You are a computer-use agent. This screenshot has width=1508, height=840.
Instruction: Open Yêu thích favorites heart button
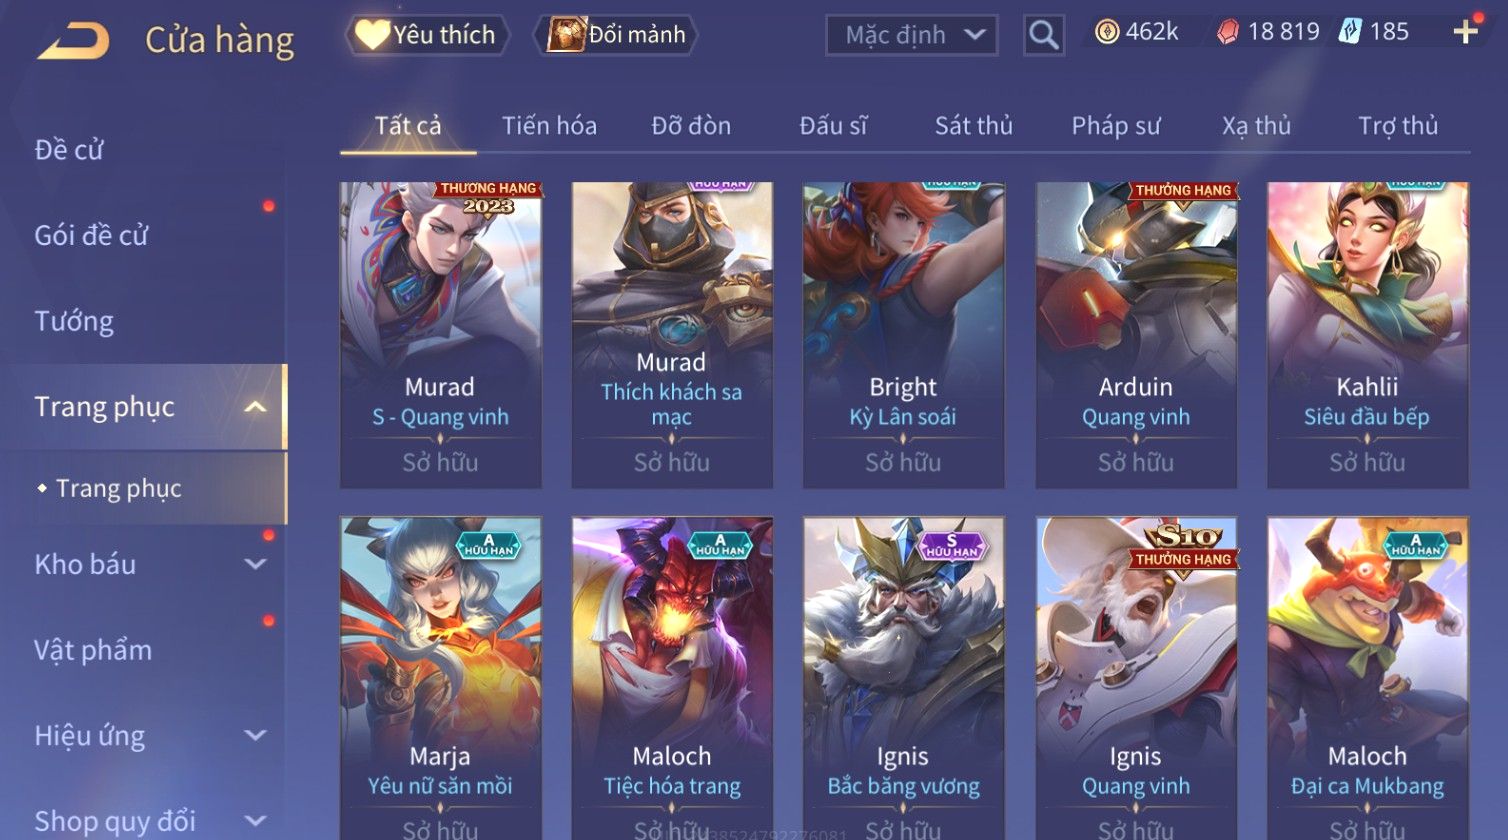pos(427,35)
